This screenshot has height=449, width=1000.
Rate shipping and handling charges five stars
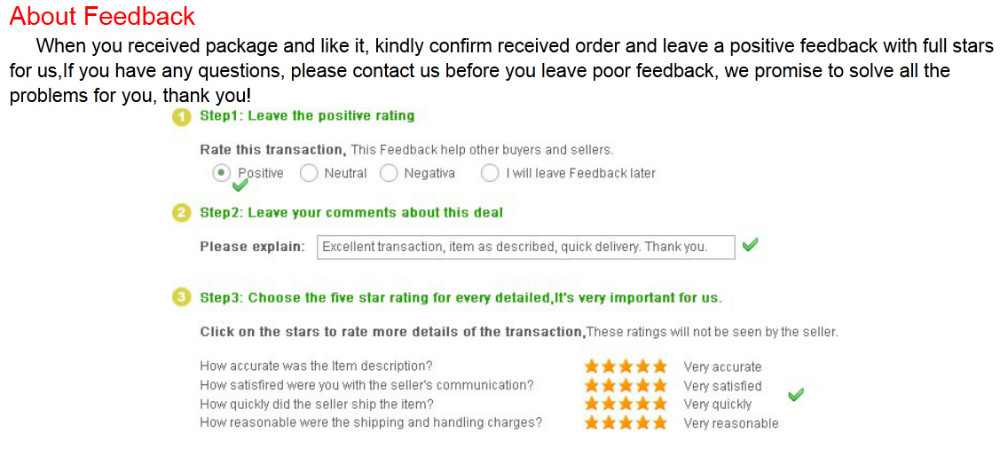[659, 422]
